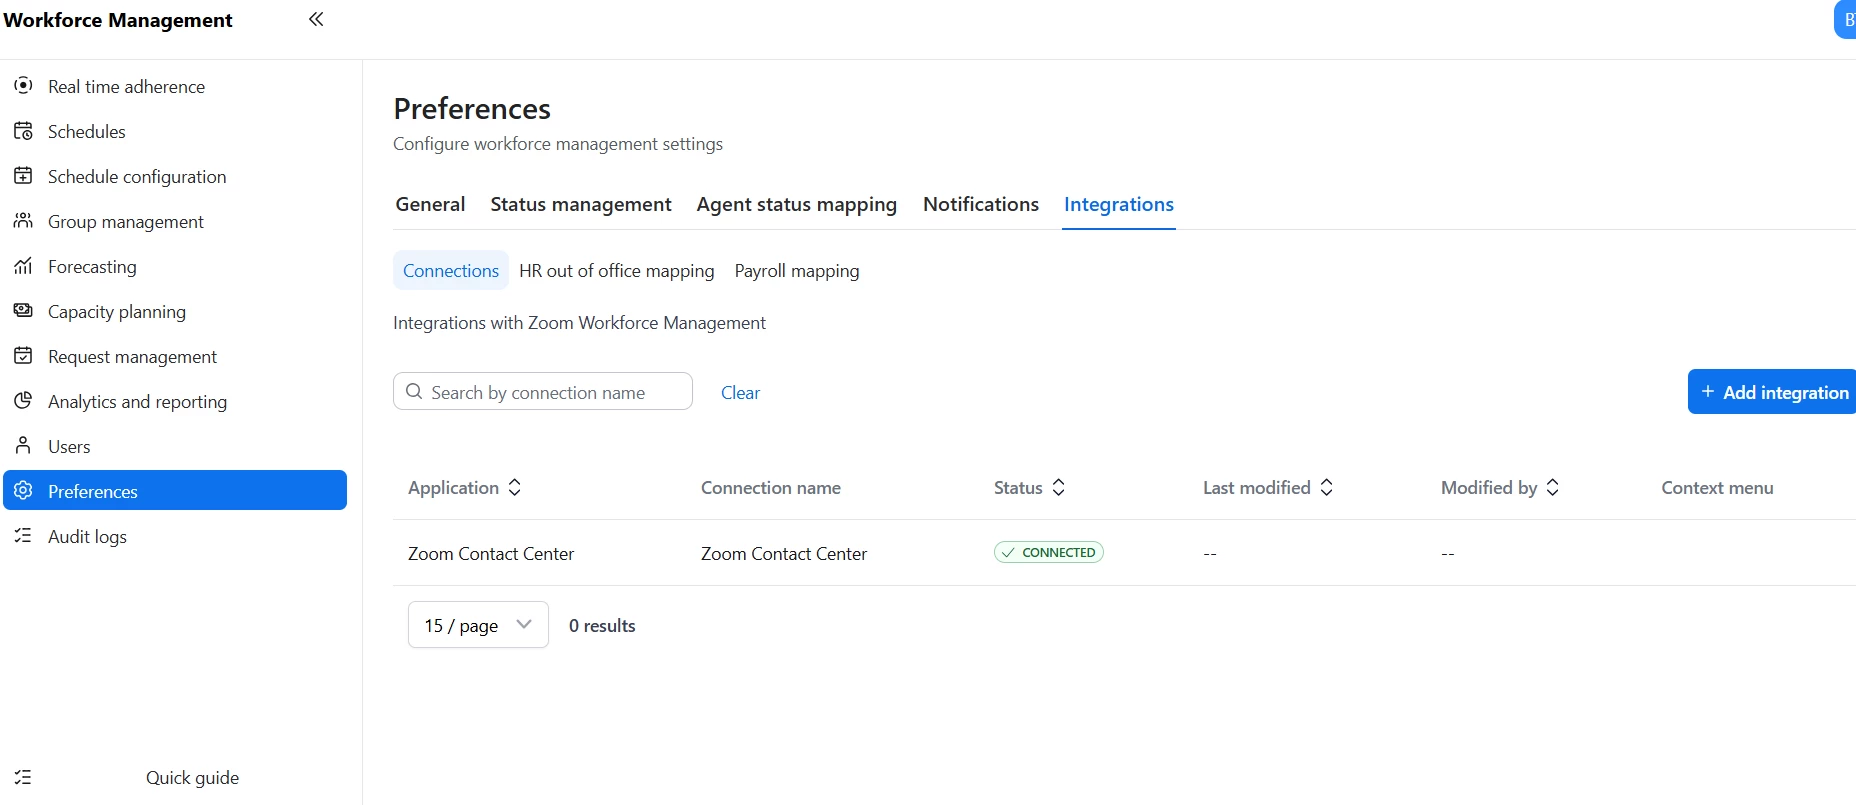
Task: Click the Real time adherence icon
Action: pos(23,86)
